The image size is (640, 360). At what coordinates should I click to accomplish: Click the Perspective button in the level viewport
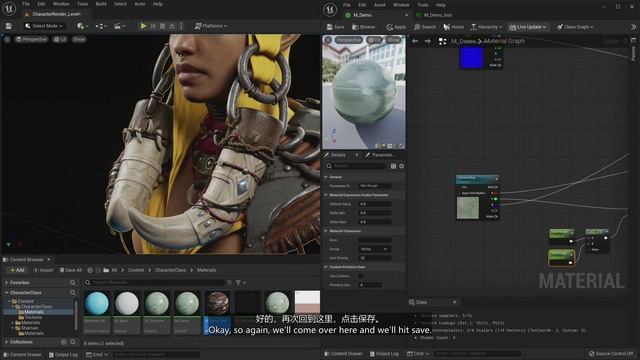[31, 39]
